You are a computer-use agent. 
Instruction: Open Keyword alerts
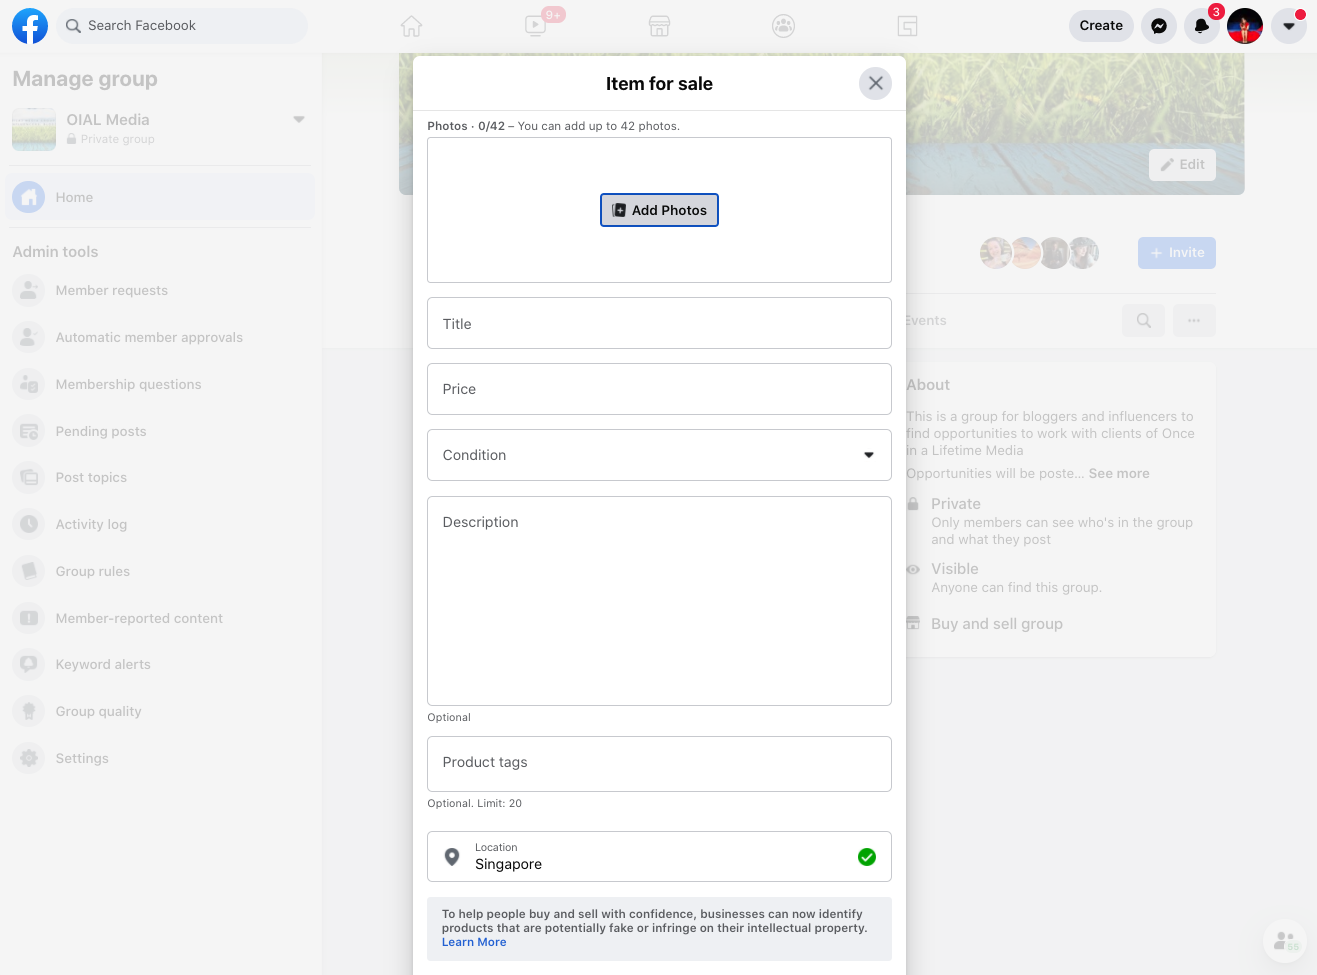click(160, 664)
